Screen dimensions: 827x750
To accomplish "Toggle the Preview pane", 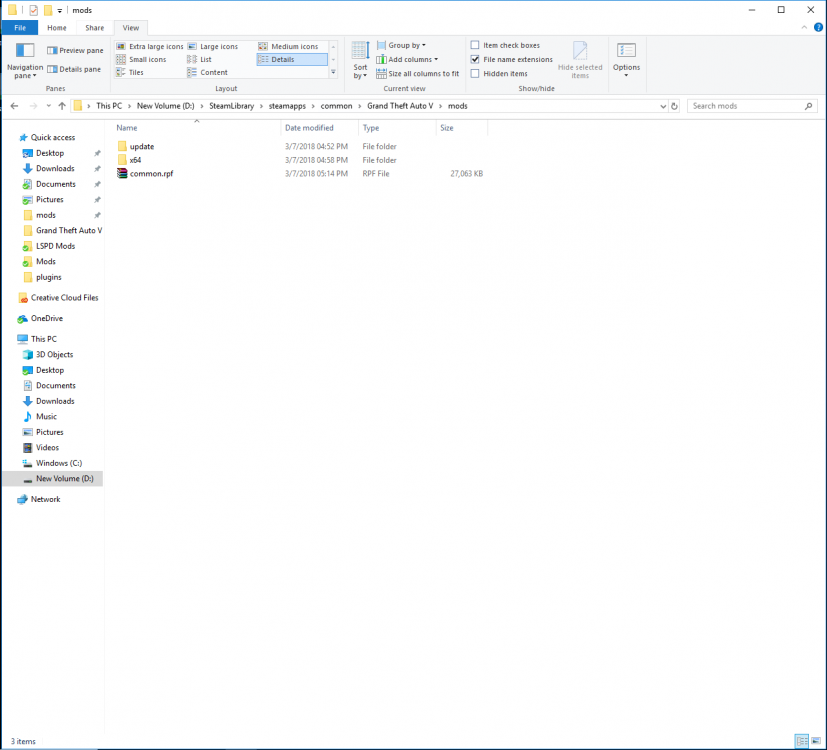I will [75, 51].
